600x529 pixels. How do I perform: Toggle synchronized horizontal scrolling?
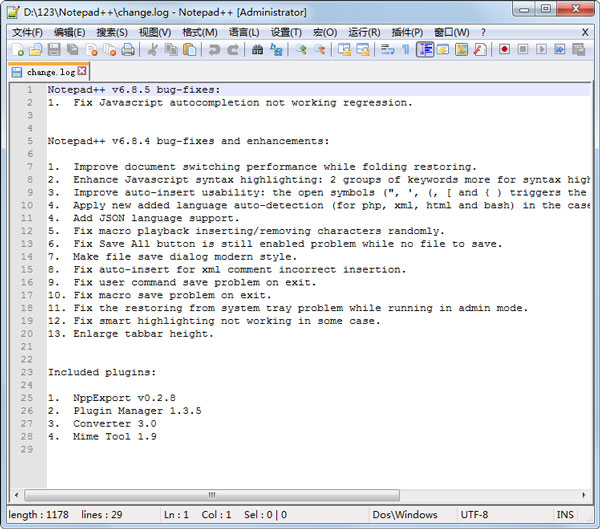362,50
